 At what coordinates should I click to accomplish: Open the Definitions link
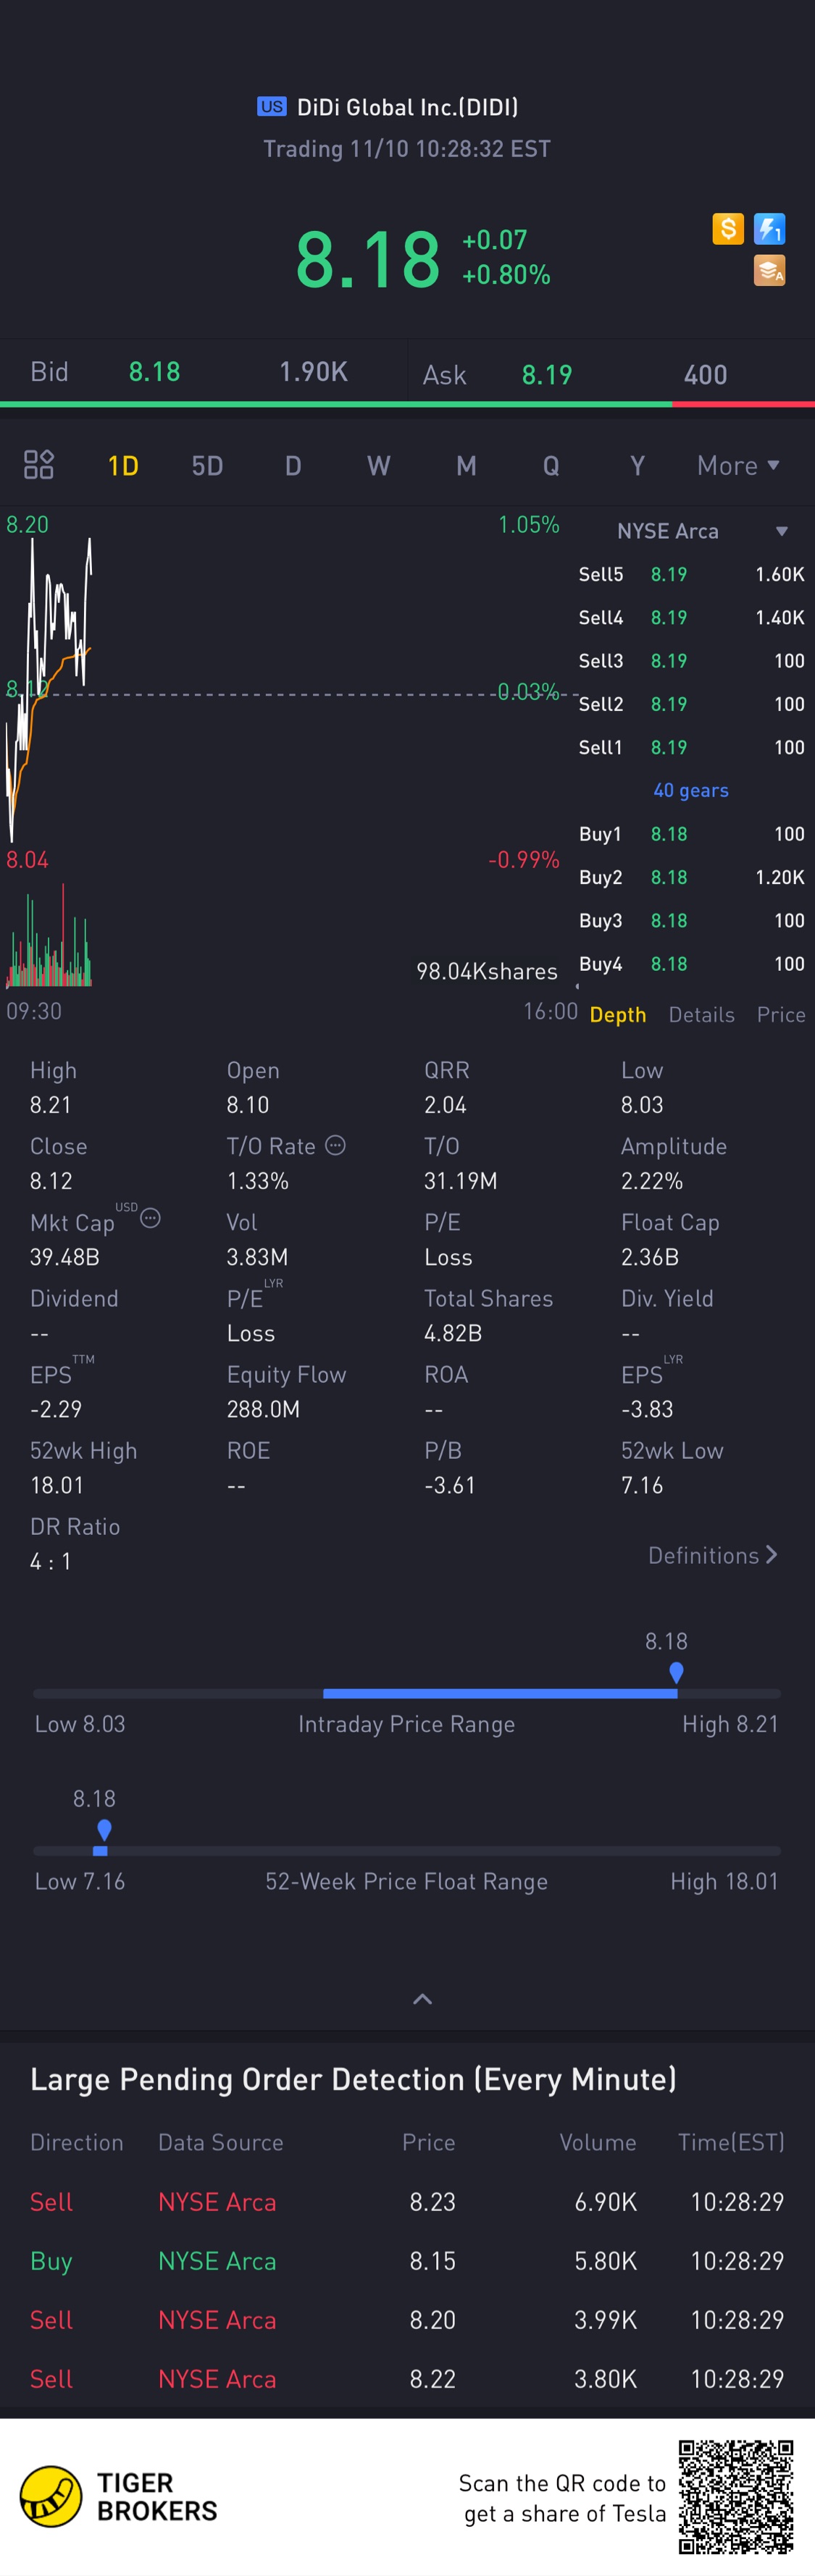click(x=713, y=1555)
